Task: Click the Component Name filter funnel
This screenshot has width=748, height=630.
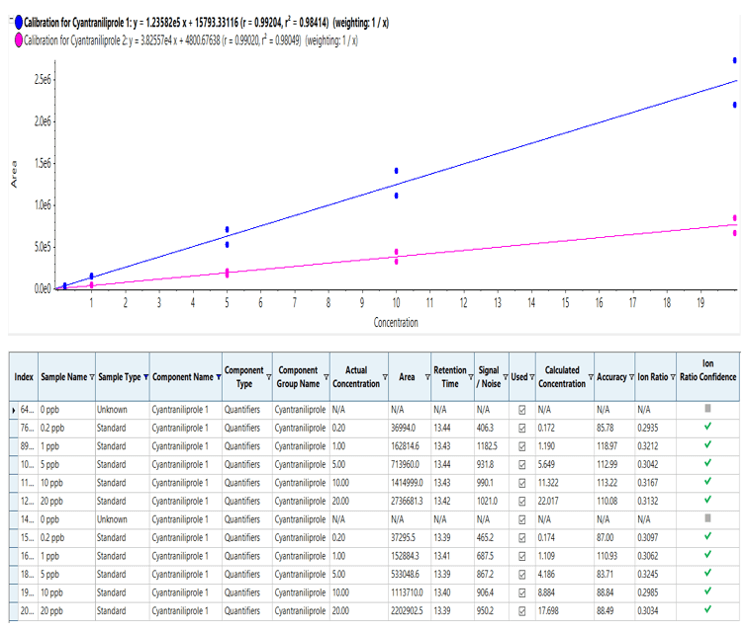Action: click(x=218, y=377)
